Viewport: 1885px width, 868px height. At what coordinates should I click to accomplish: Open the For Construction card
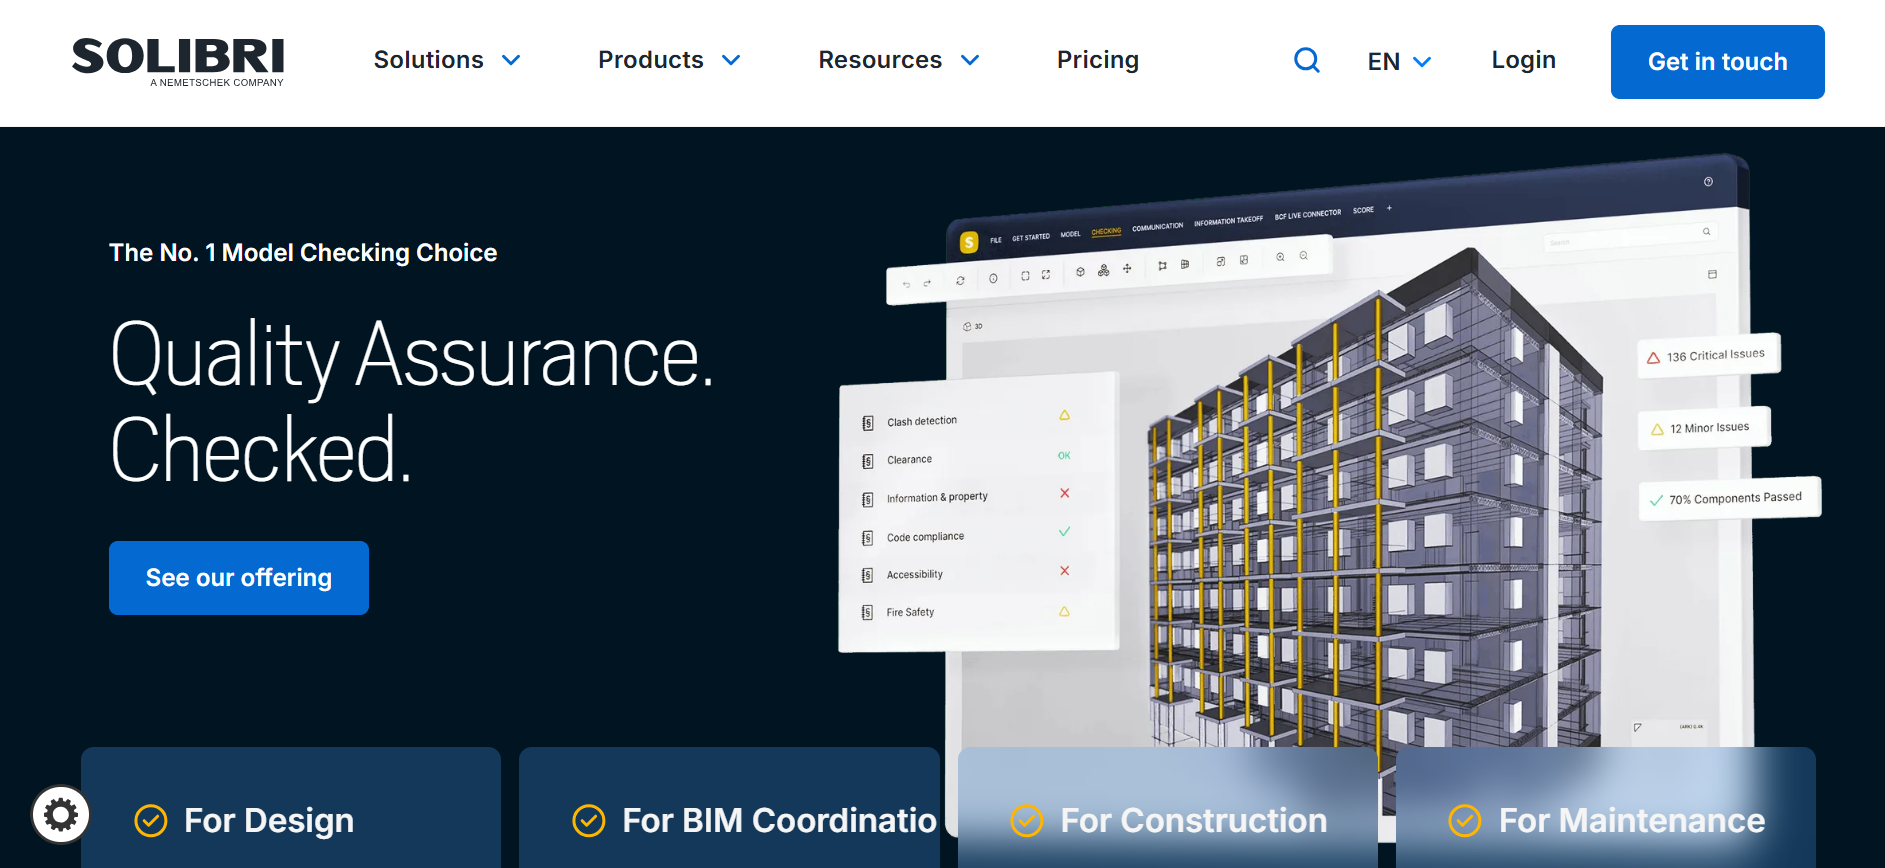click(1168, 808)
